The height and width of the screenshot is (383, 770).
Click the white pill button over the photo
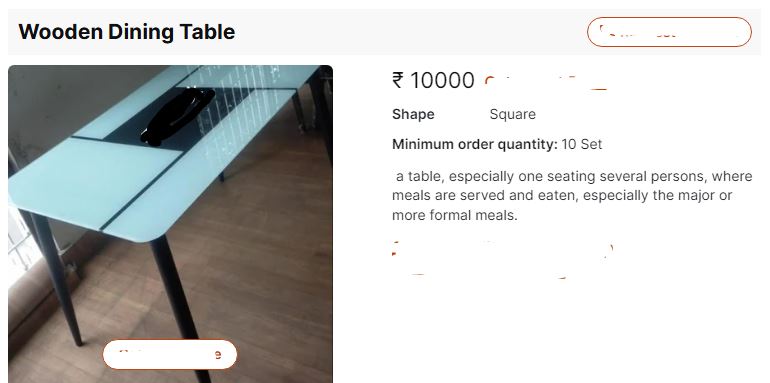click(170, 354)
